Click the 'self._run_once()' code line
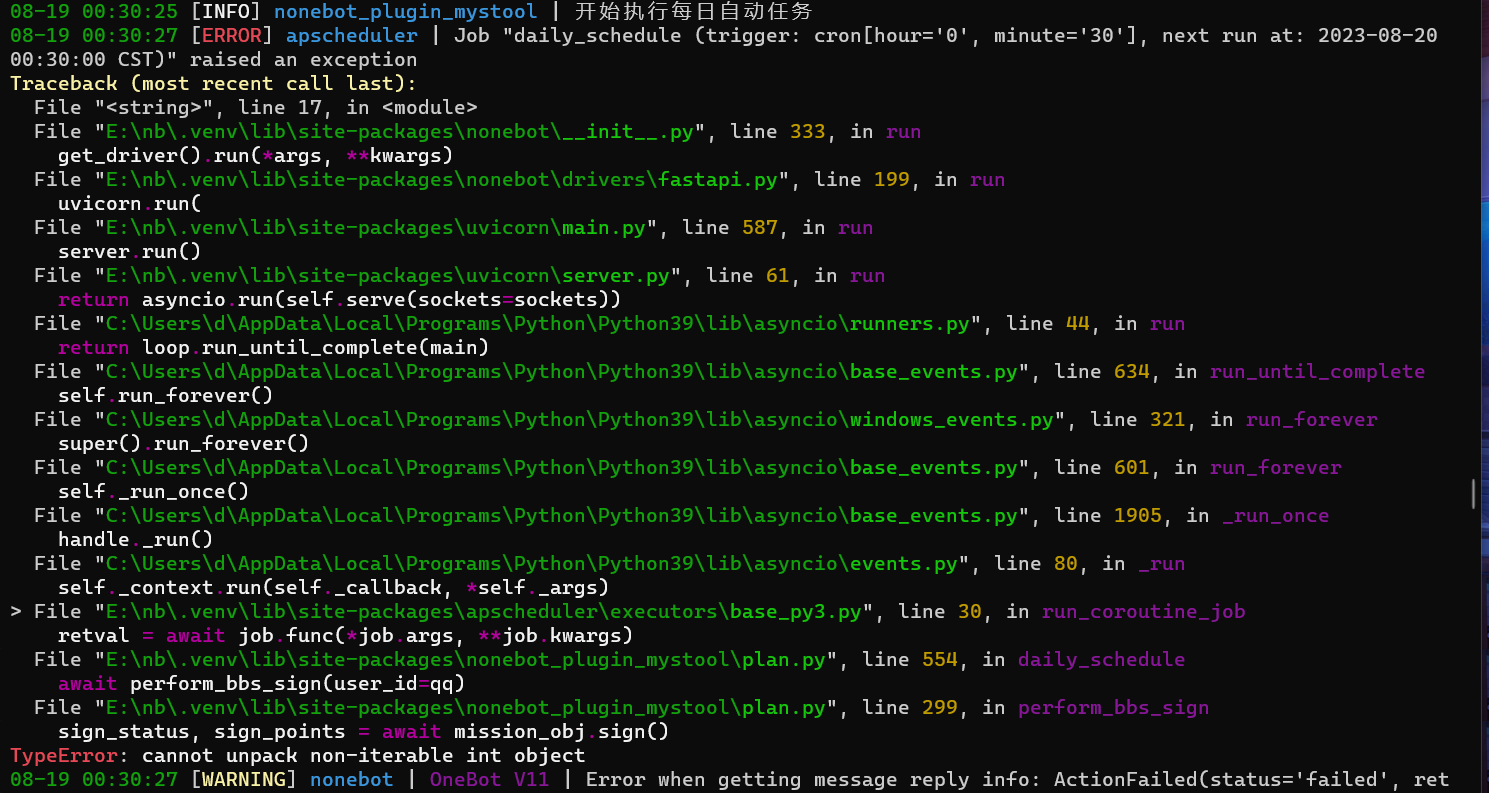Screen dimensions: 1489x793 point(154,492)
